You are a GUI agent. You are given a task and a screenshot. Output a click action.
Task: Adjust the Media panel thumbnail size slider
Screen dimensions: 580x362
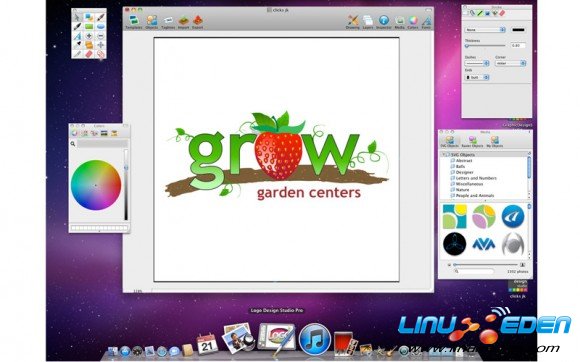pos(486,265)
